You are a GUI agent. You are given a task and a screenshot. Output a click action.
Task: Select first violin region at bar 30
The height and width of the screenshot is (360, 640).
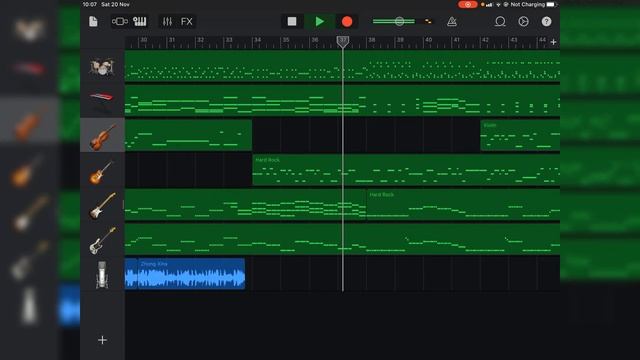[x=188, y=135]
